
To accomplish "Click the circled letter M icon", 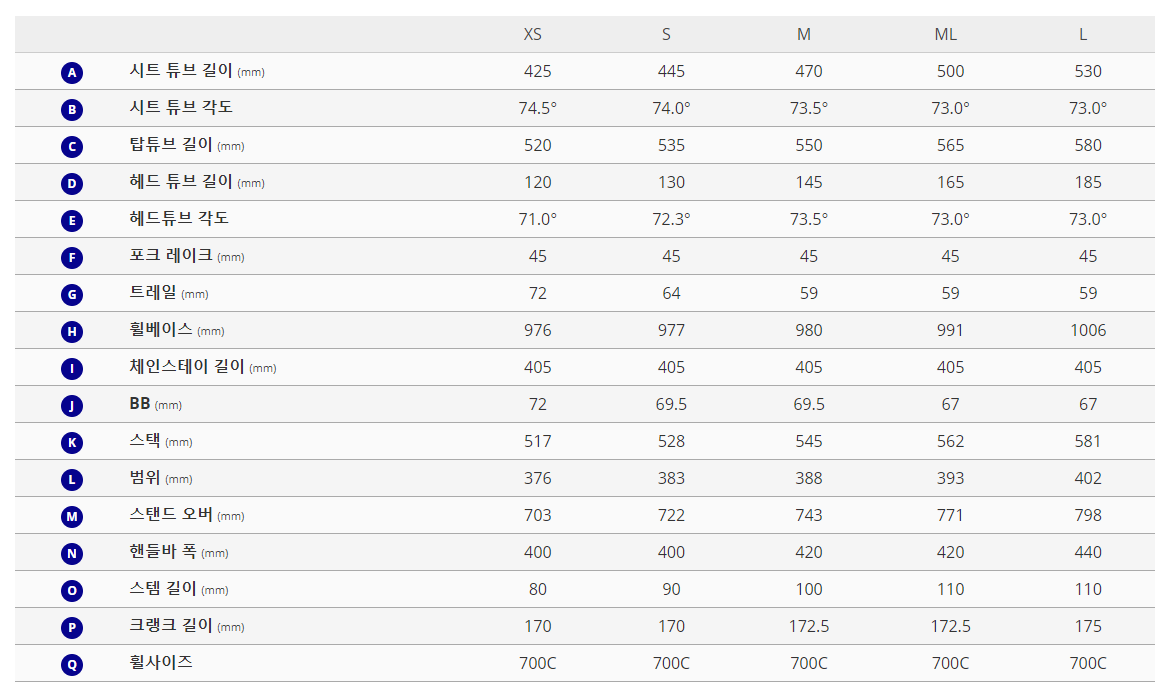I will click(x=72, y=517).
